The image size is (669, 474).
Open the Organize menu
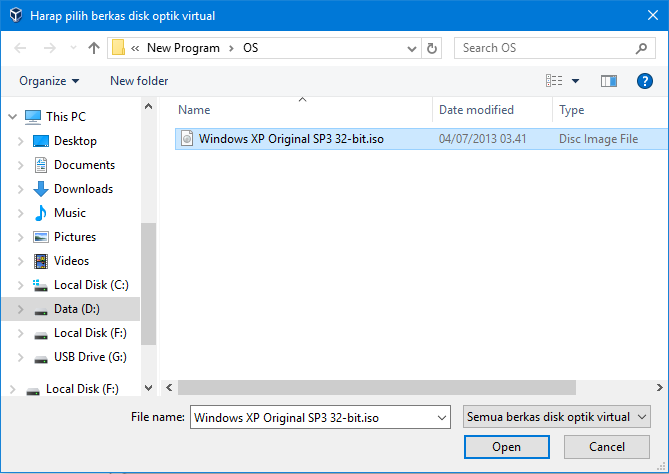(49, 81)
